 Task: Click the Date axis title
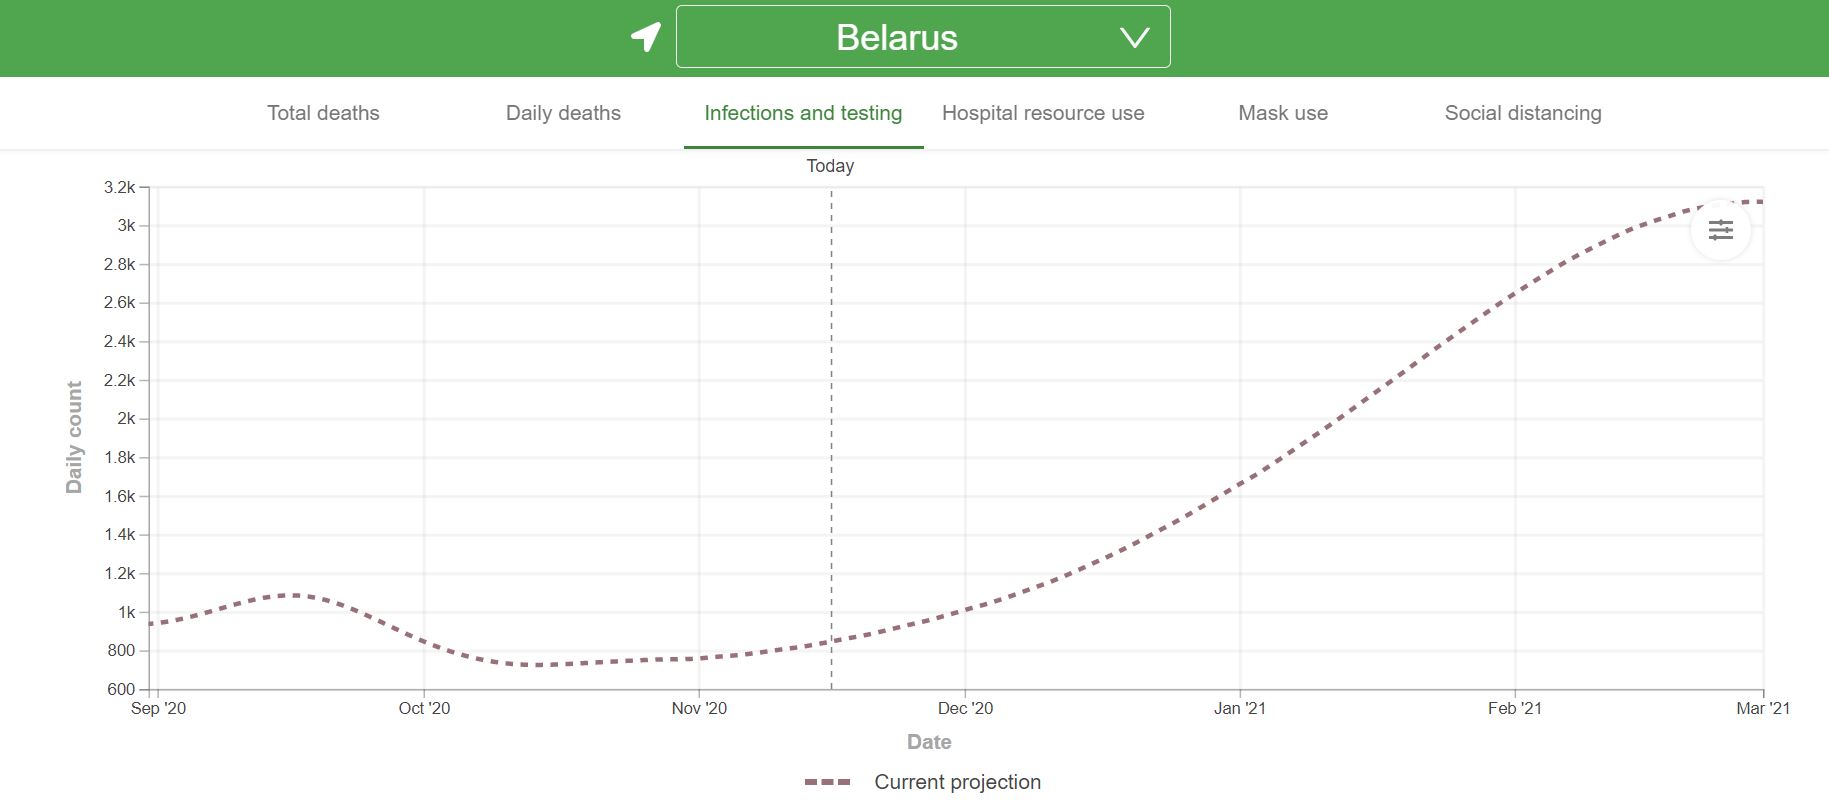coord(929,742)
